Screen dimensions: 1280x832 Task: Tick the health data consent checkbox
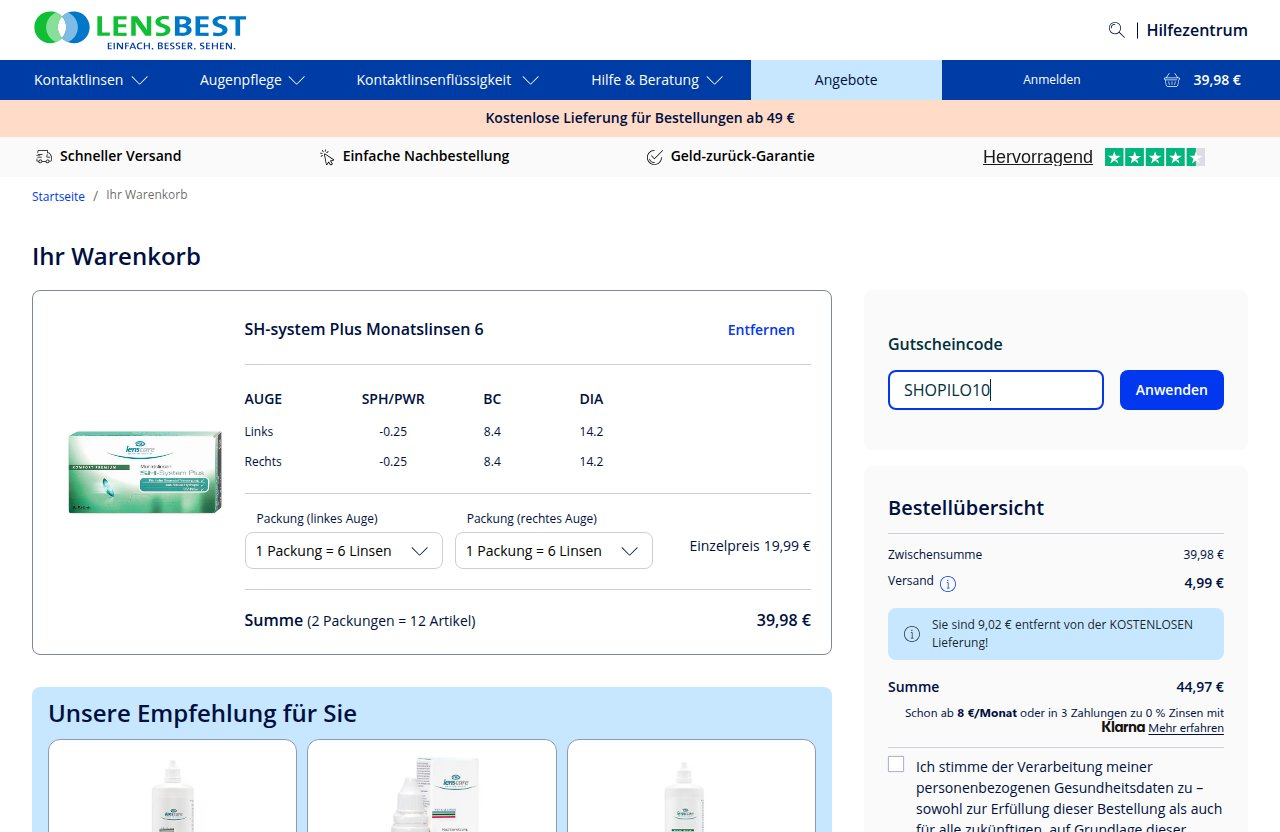tap(896, 764)
